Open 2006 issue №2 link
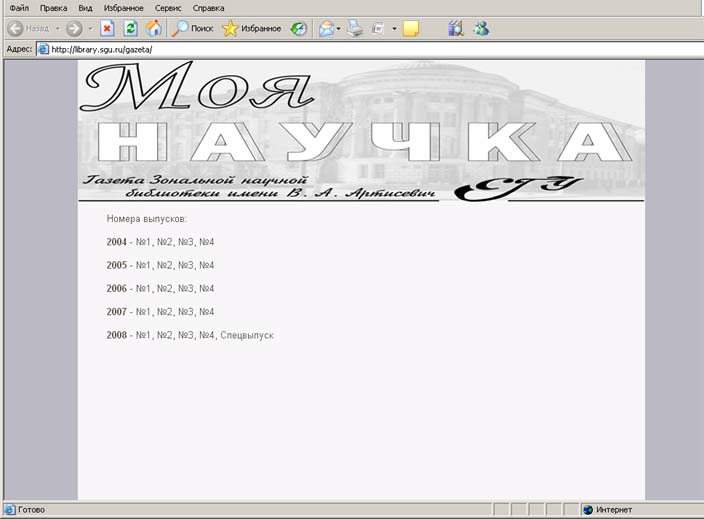 point(164,289)
